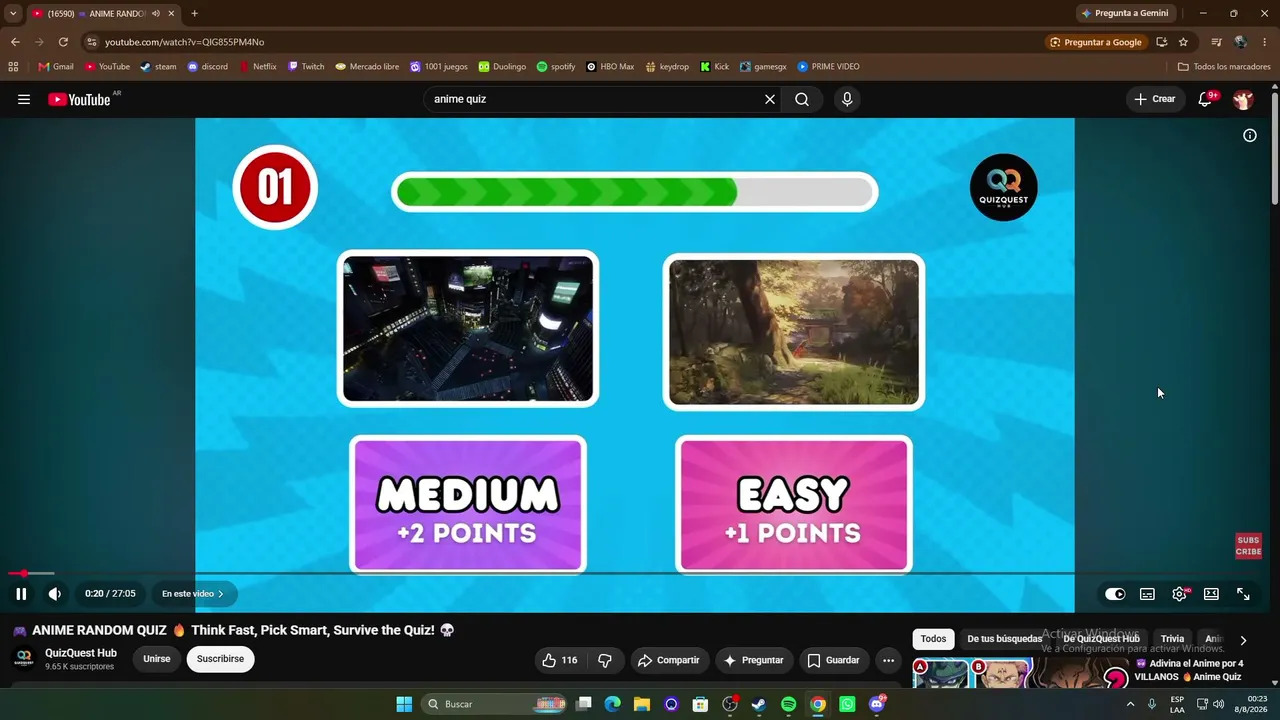Open the Chrome apps grid shortcut
Viewport: 1280px width, 720px height.
(13, 67)
